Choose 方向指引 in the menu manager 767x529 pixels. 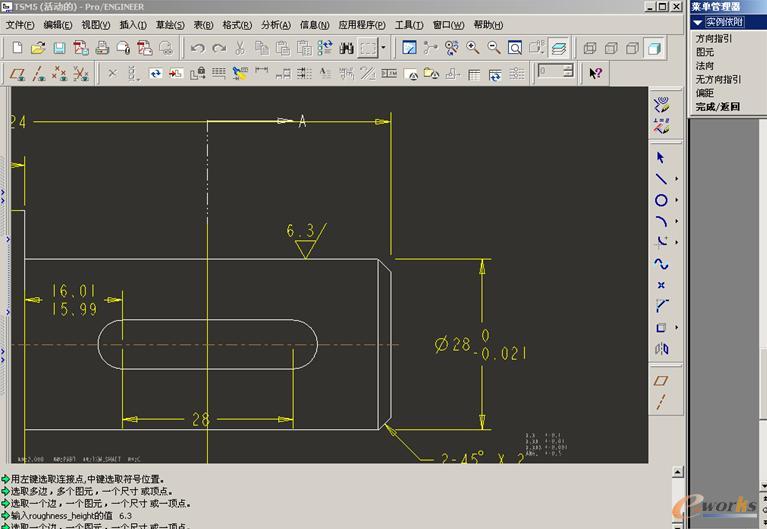point(714,38)
